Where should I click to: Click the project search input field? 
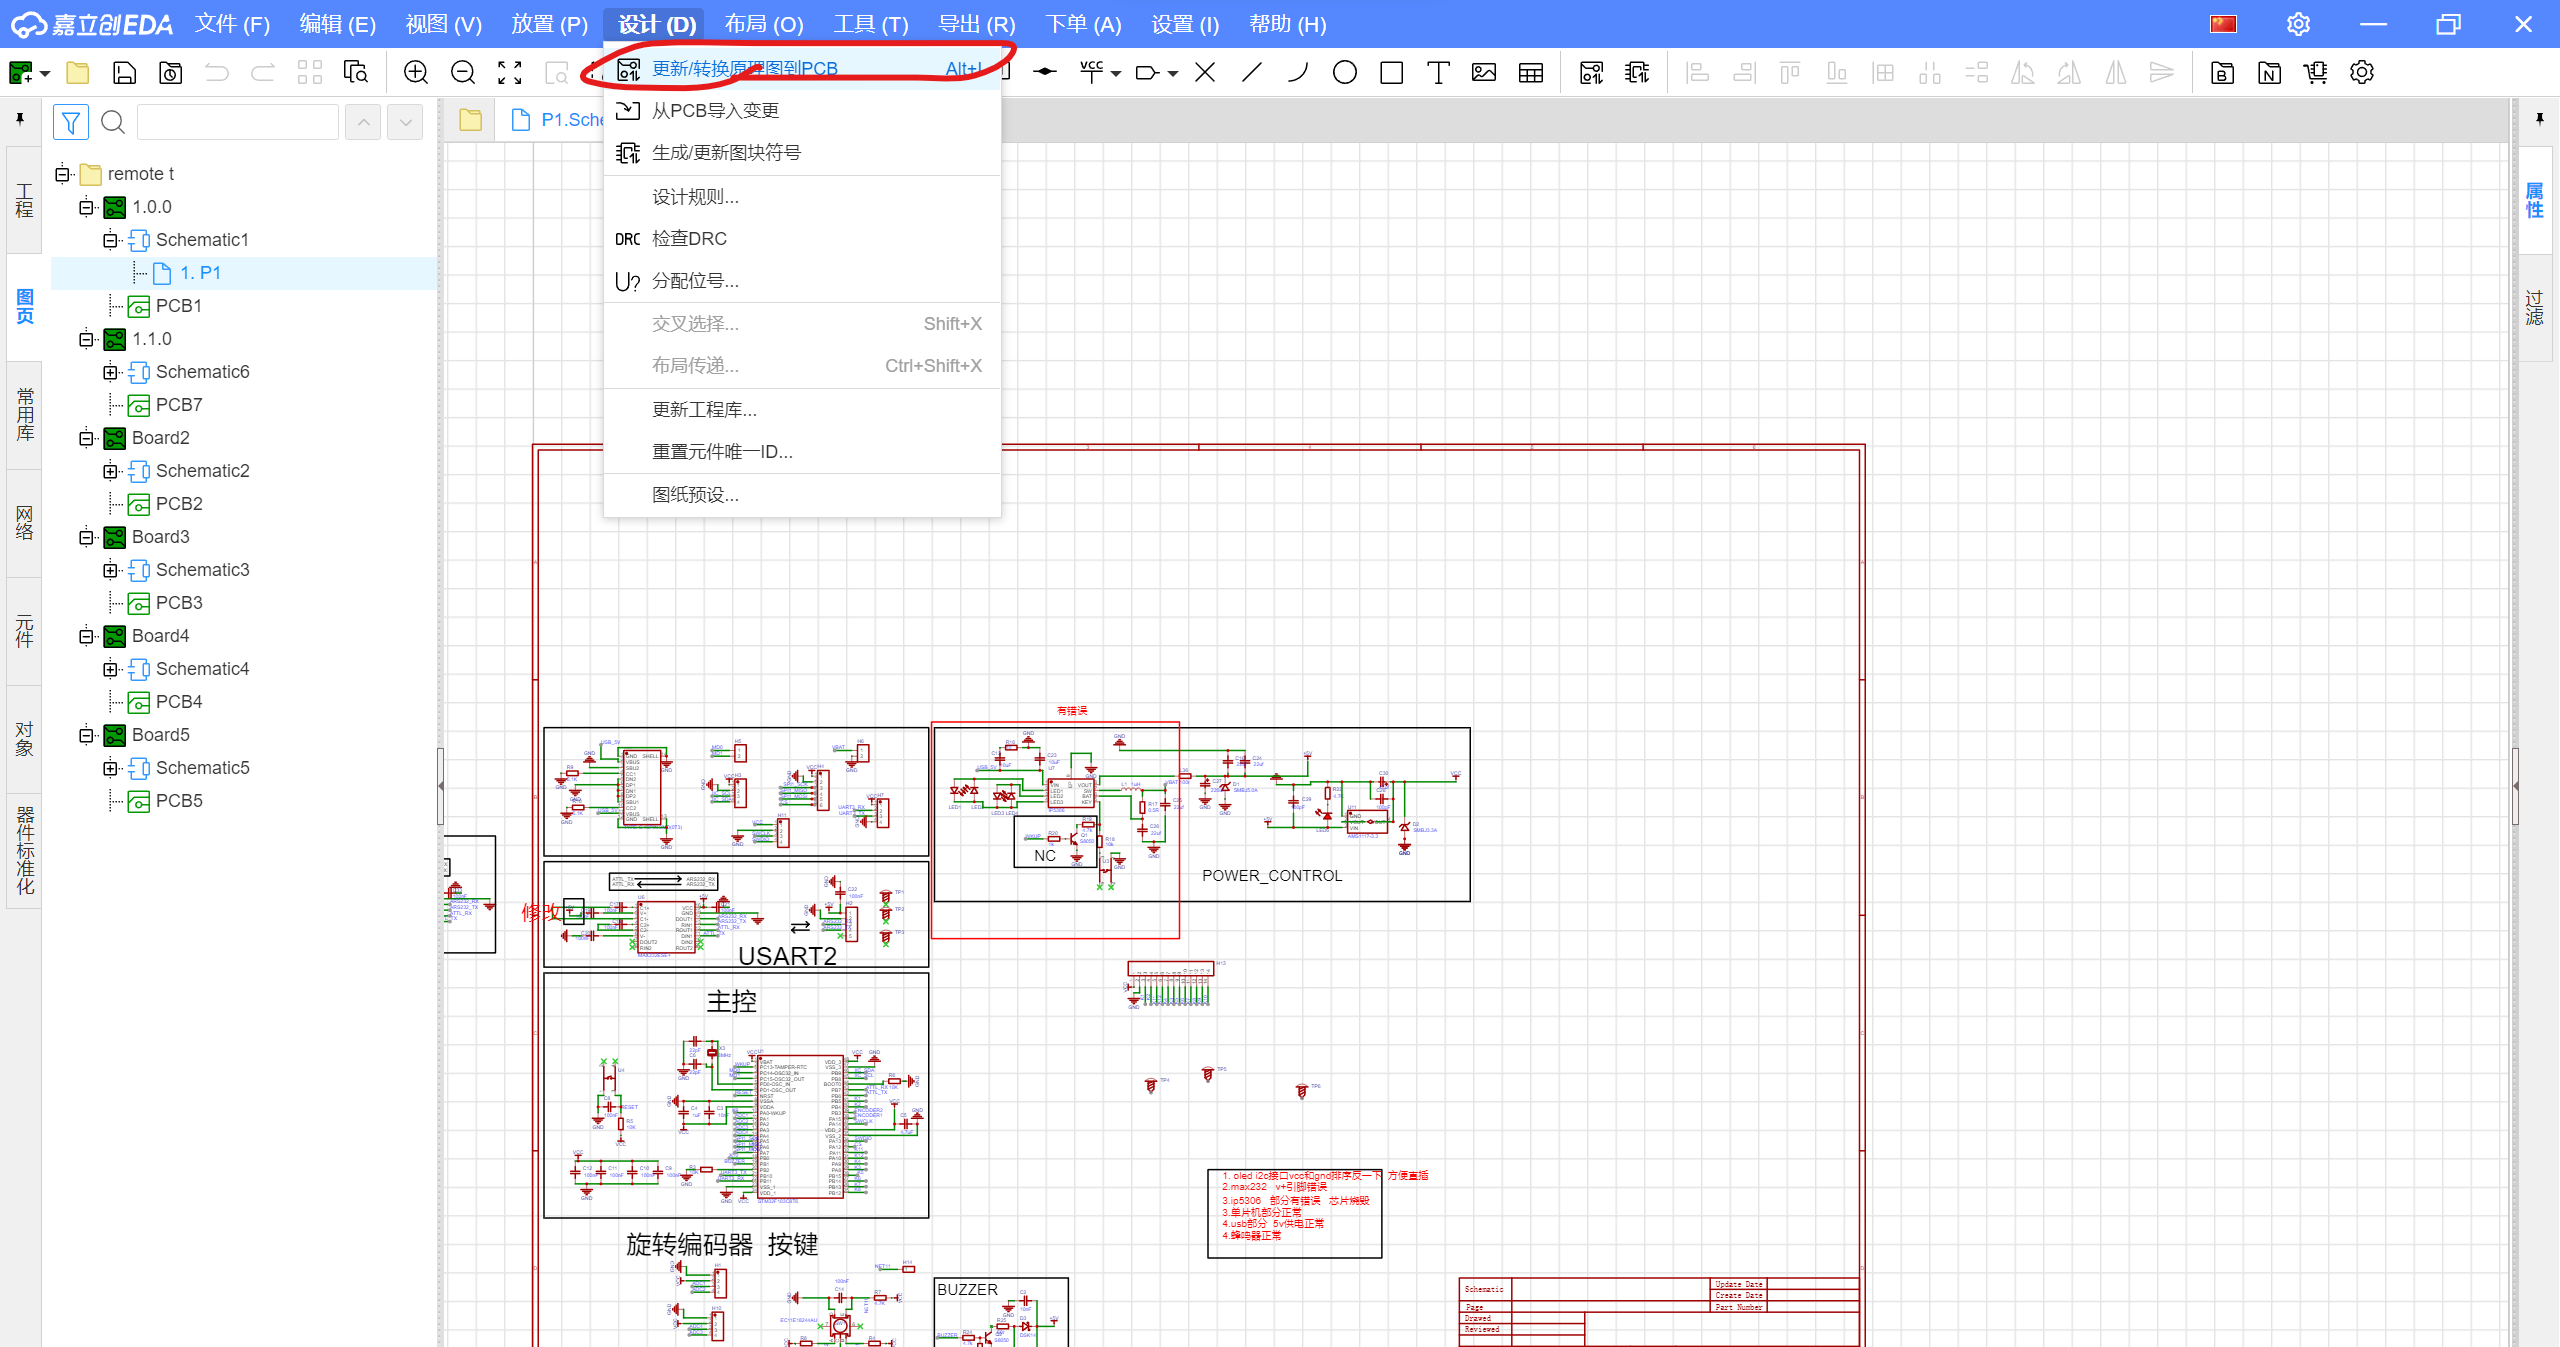[x=238, y=122]
